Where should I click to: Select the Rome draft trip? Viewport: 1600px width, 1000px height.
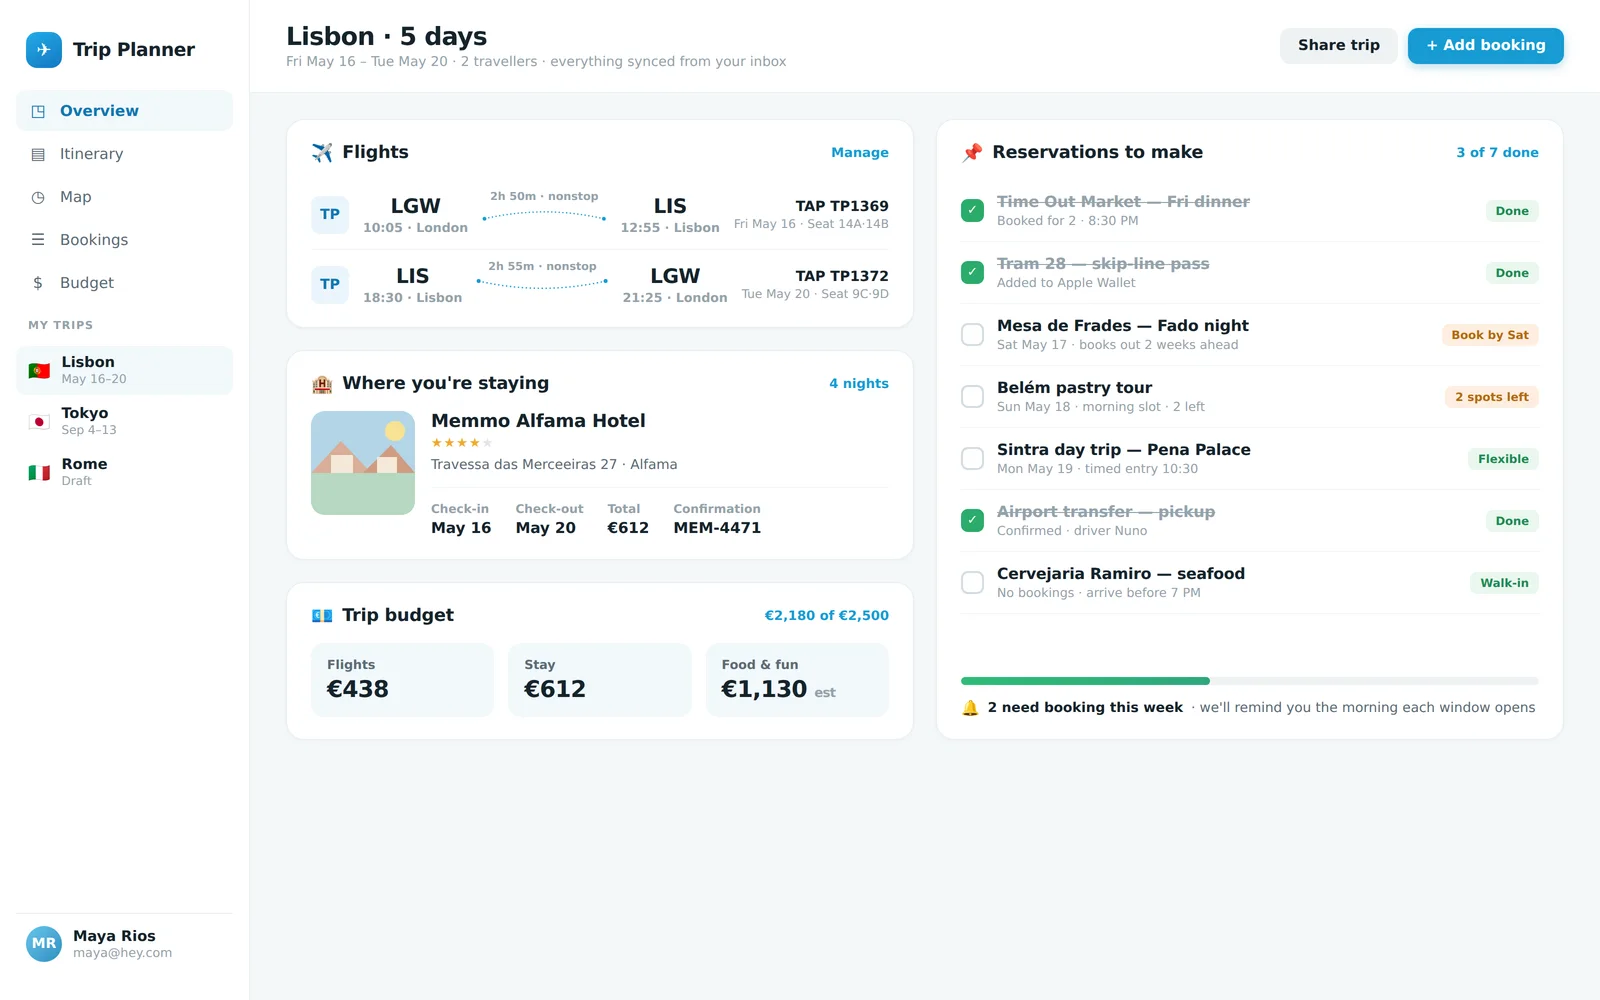(x=124, y=472)
